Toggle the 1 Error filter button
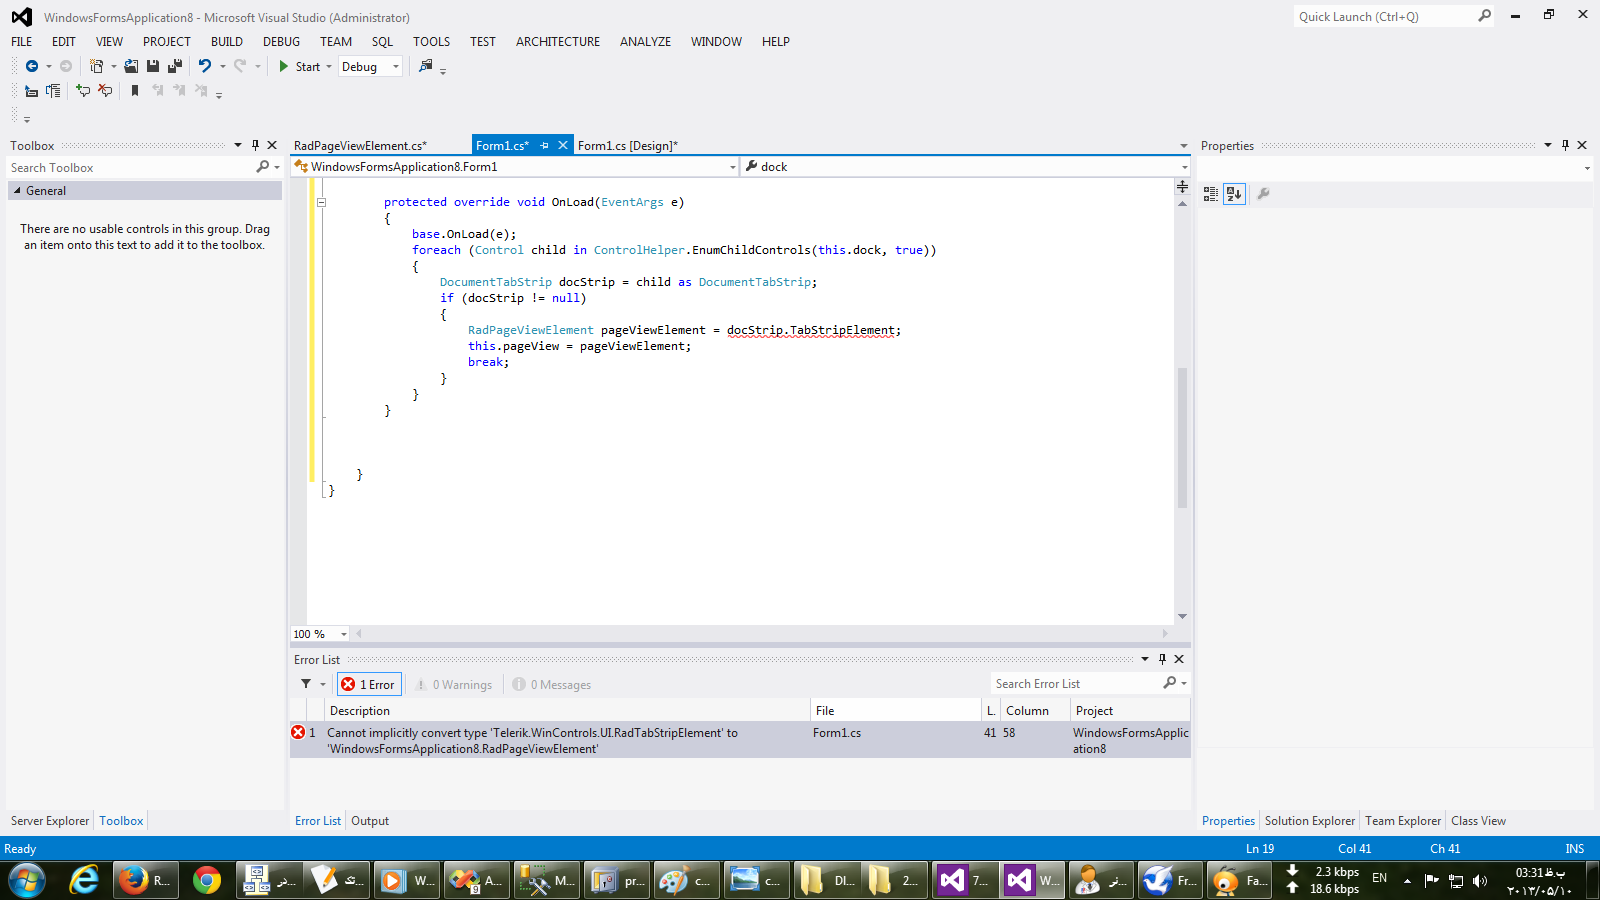This screenshot has width=1600, height=900. coord(369,685)
